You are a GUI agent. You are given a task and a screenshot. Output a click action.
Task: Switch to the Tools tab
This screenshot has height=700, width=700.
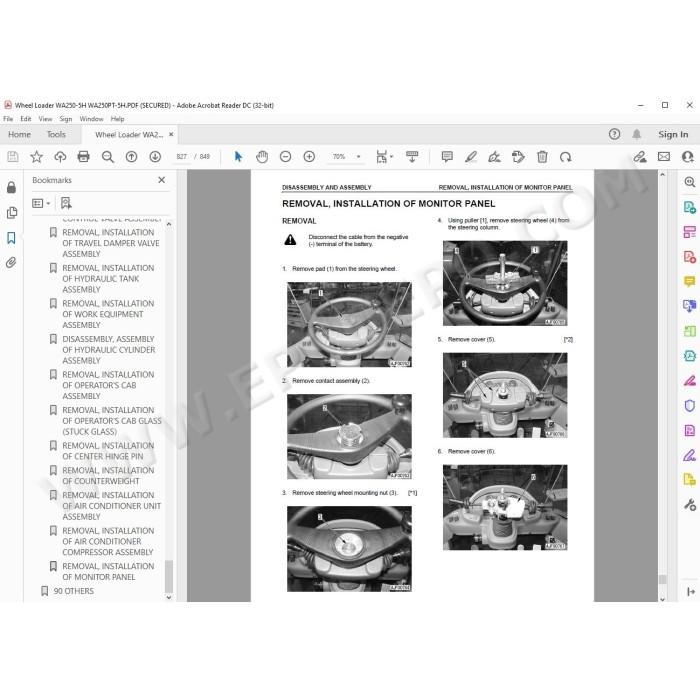[x=56, y=134]
